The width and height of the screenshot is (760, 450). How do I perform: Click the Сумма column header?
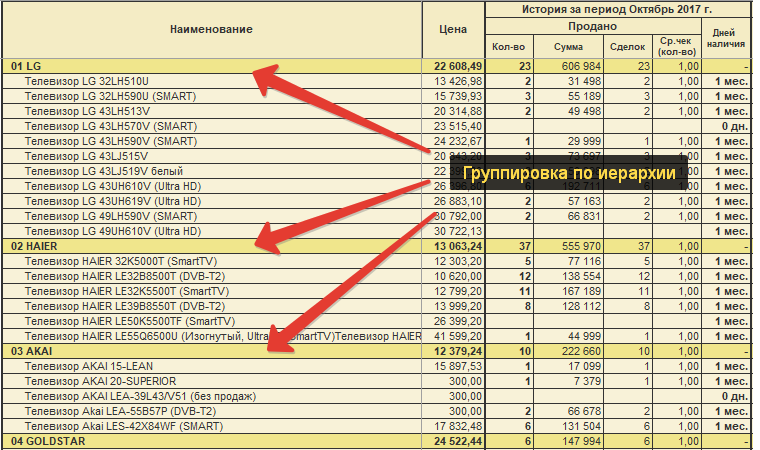coord(569,47)
